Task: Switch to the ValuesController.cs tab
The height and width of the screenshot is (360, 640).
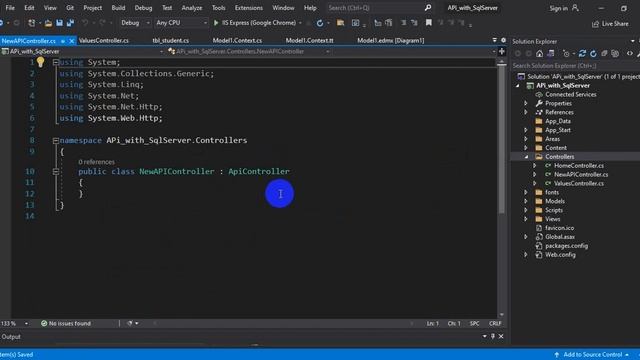Action: pyautogui.click(x=104, y=40)
